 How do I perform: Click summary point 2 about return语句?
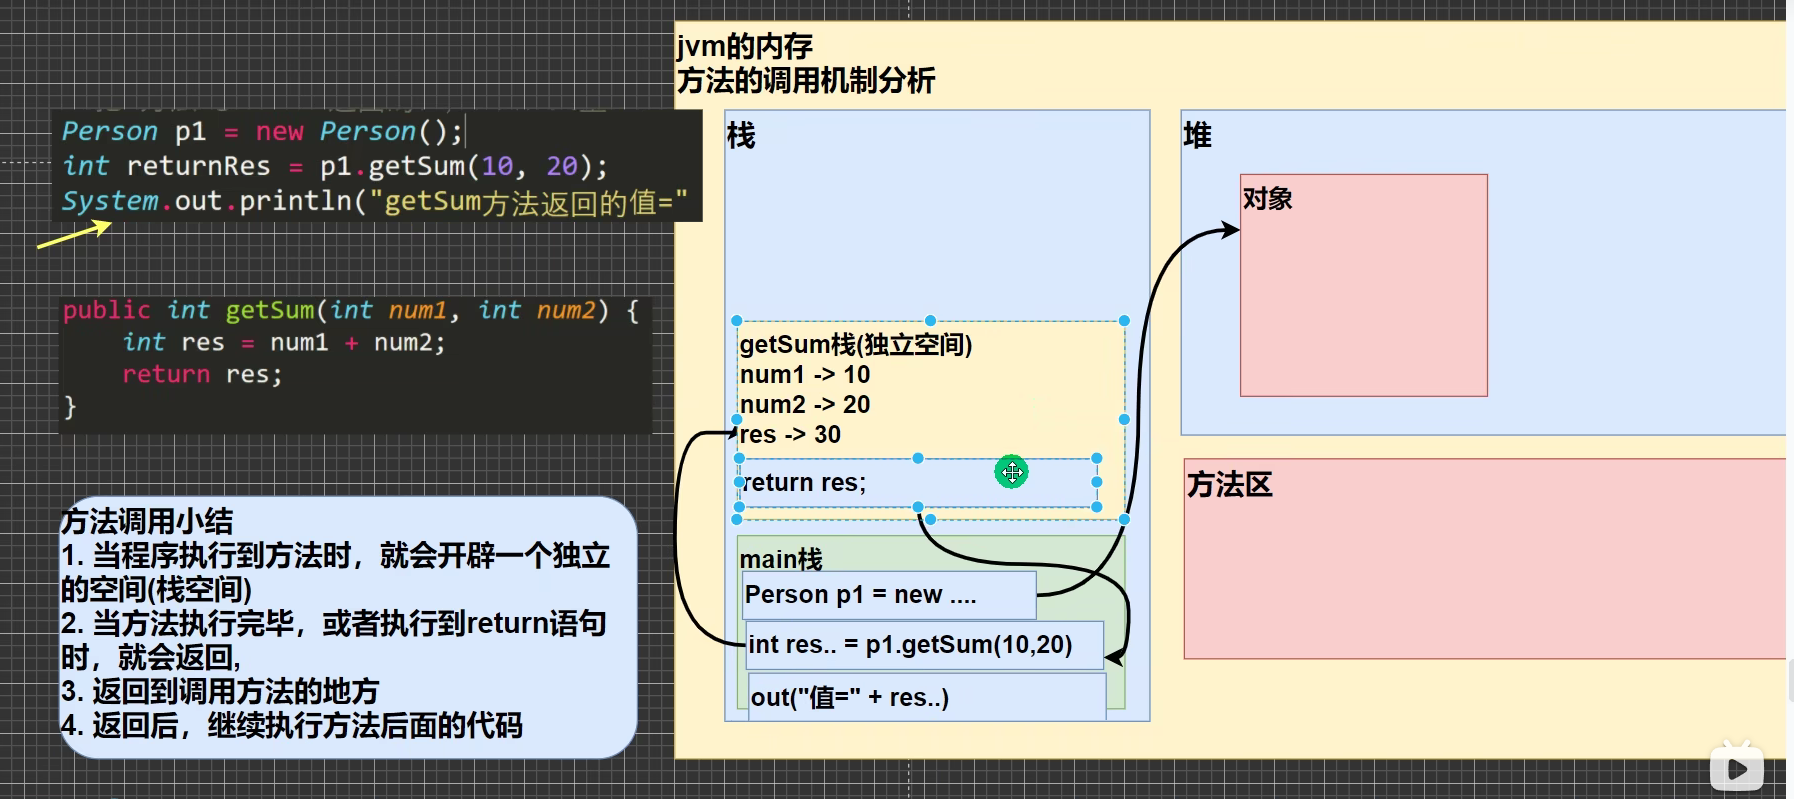pos(334,640)
